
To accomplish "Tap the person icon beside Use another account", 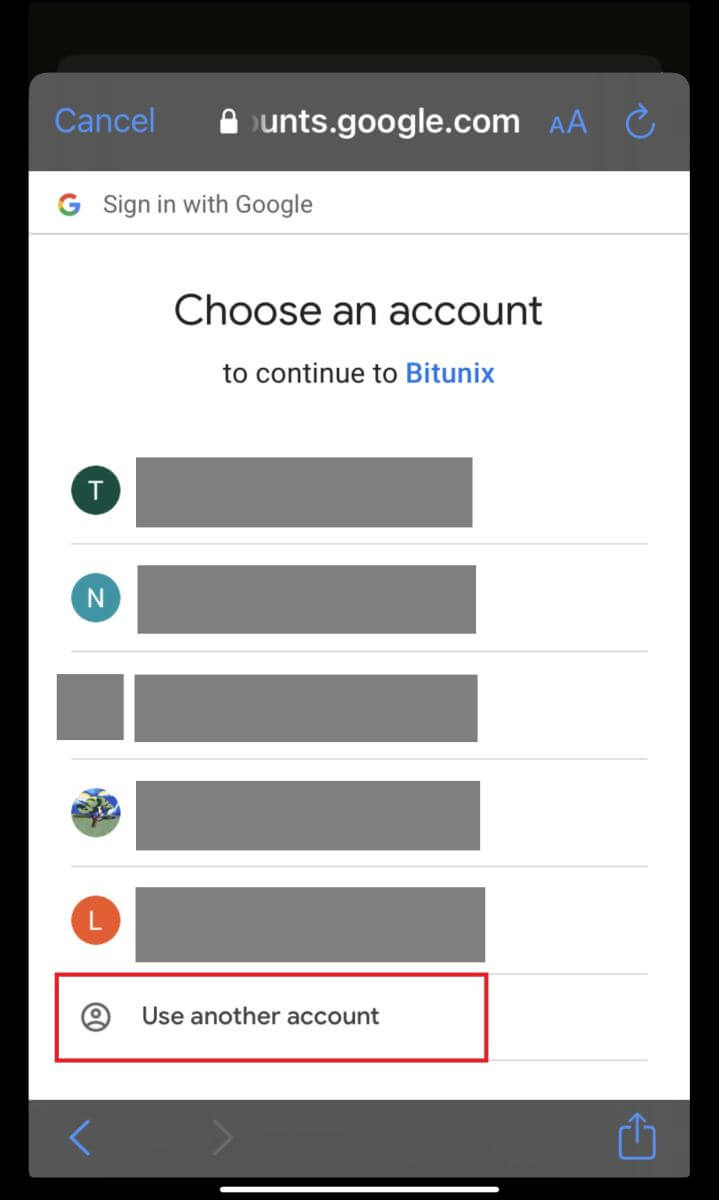I will [x=97, y=1016].
